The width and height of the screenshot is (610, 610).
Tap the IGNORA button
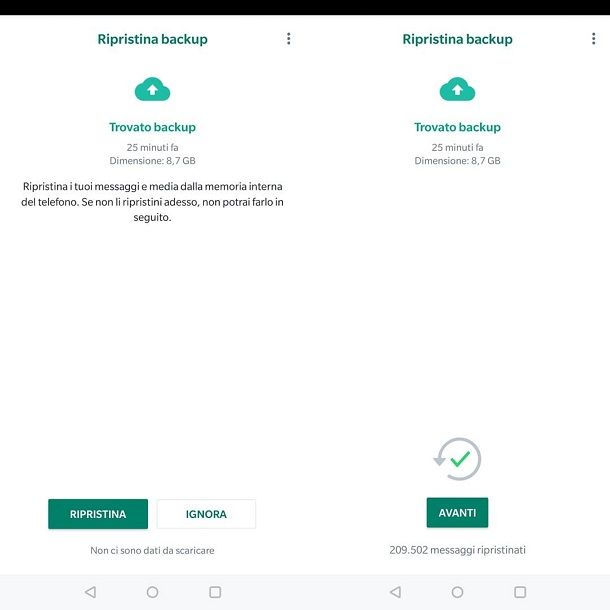(206, 514)
